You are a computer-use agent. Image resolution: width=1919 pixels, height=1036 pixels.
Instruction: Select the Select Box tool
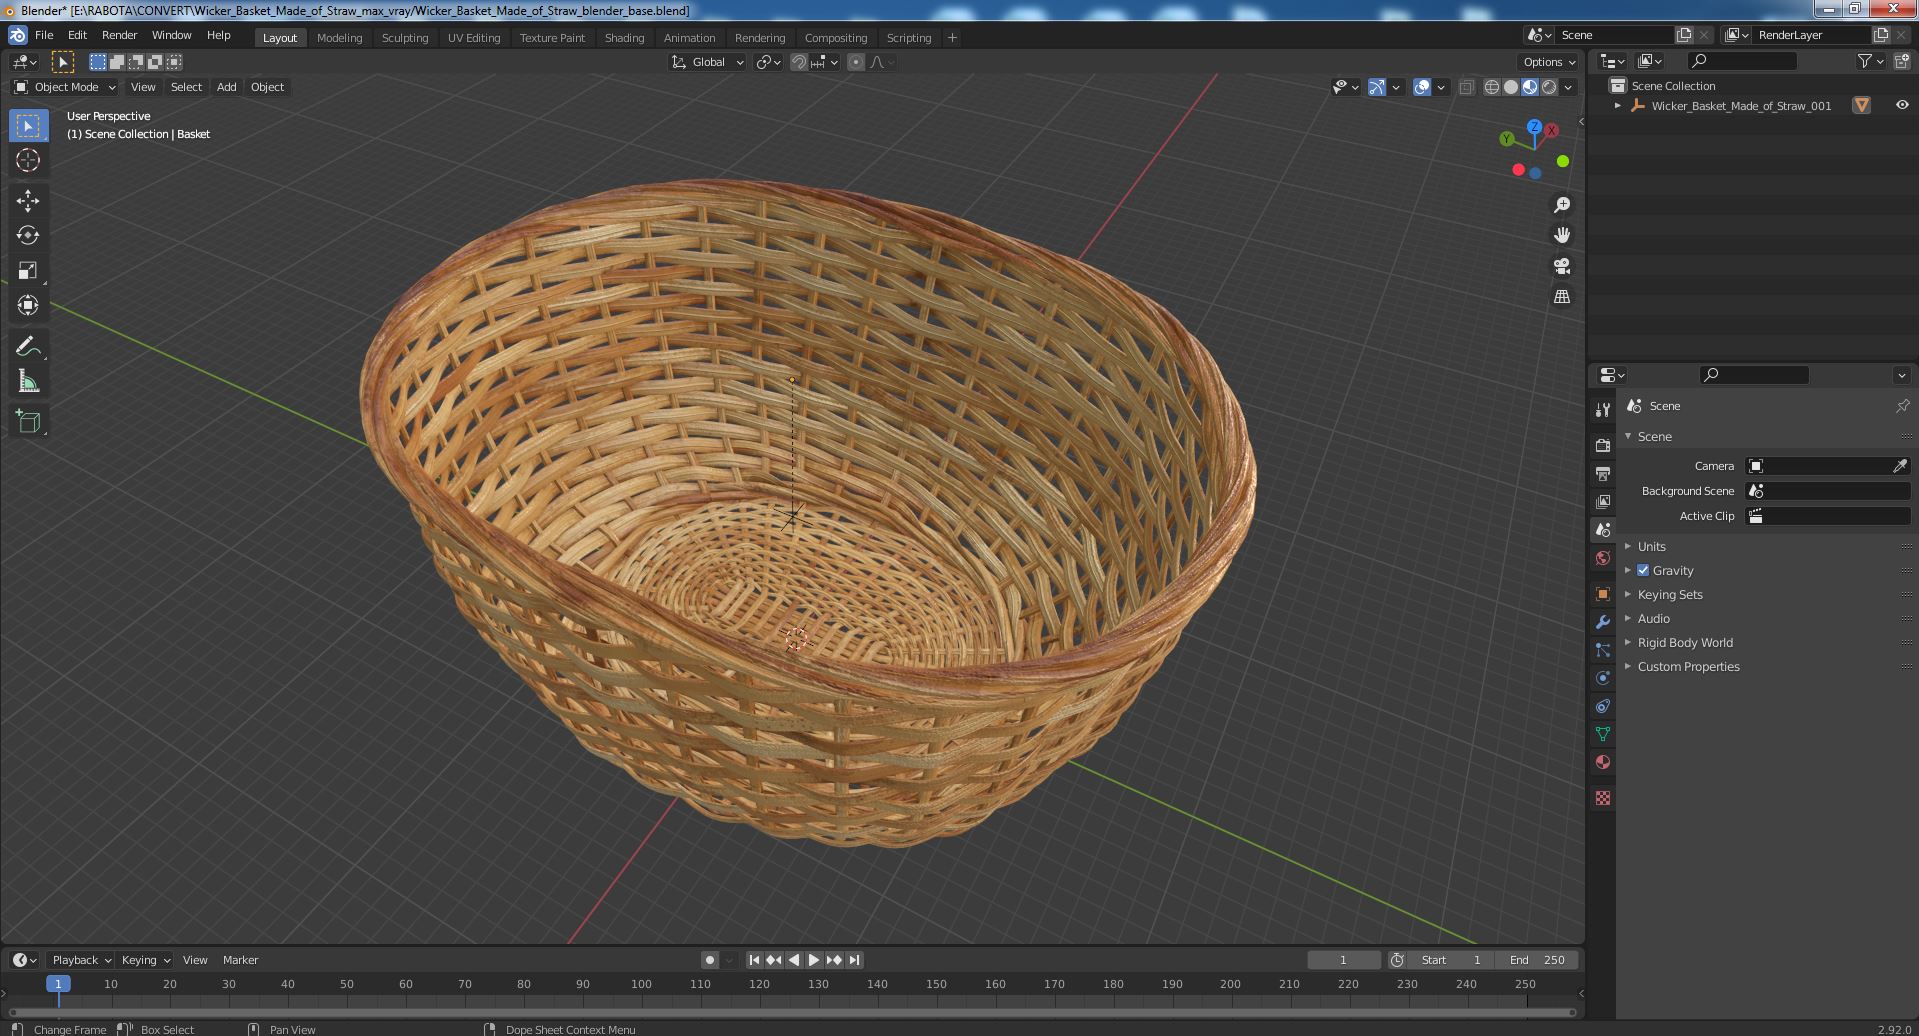pyautogui.click(x=28, y=126)
